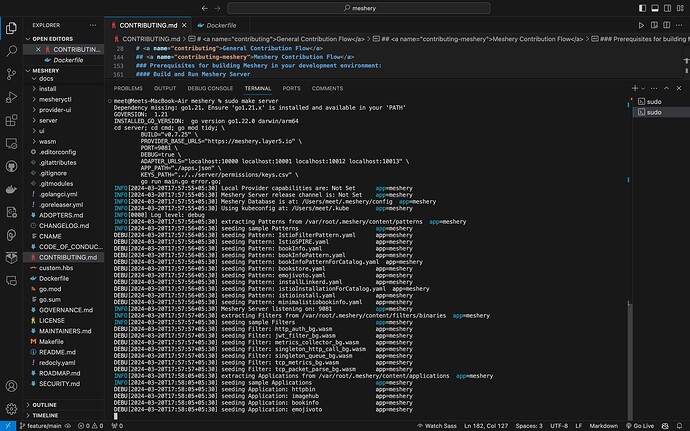Open the Explorer view in activity bar
Image resolution: width=690 pixels, height=431 pixels.
point(11,28)
